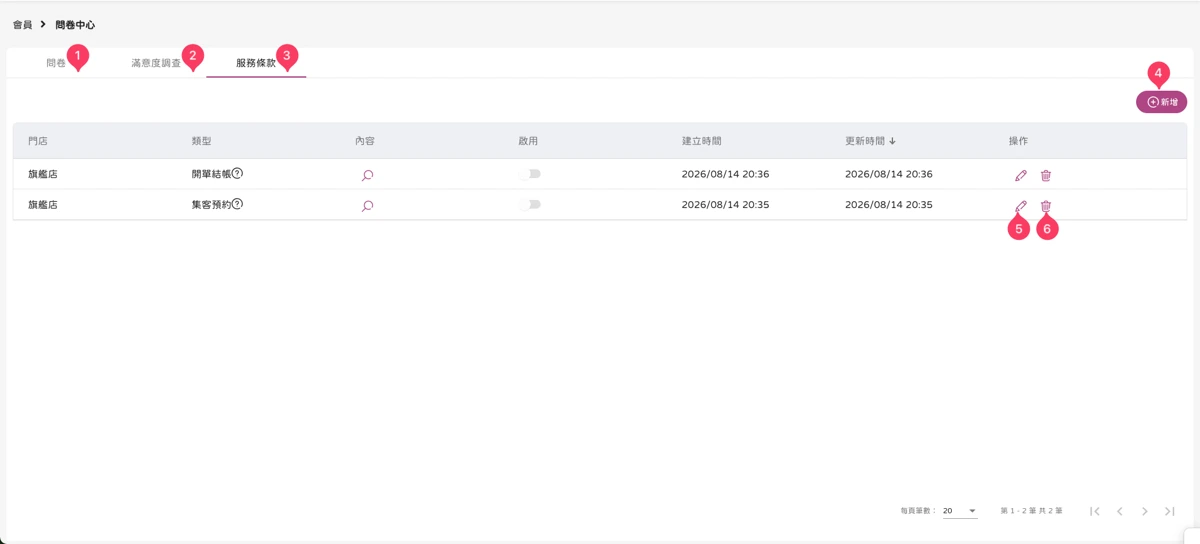Delete the 開單結帳 row with the trash icon

pyautogui.click(x=1046, y=175)
